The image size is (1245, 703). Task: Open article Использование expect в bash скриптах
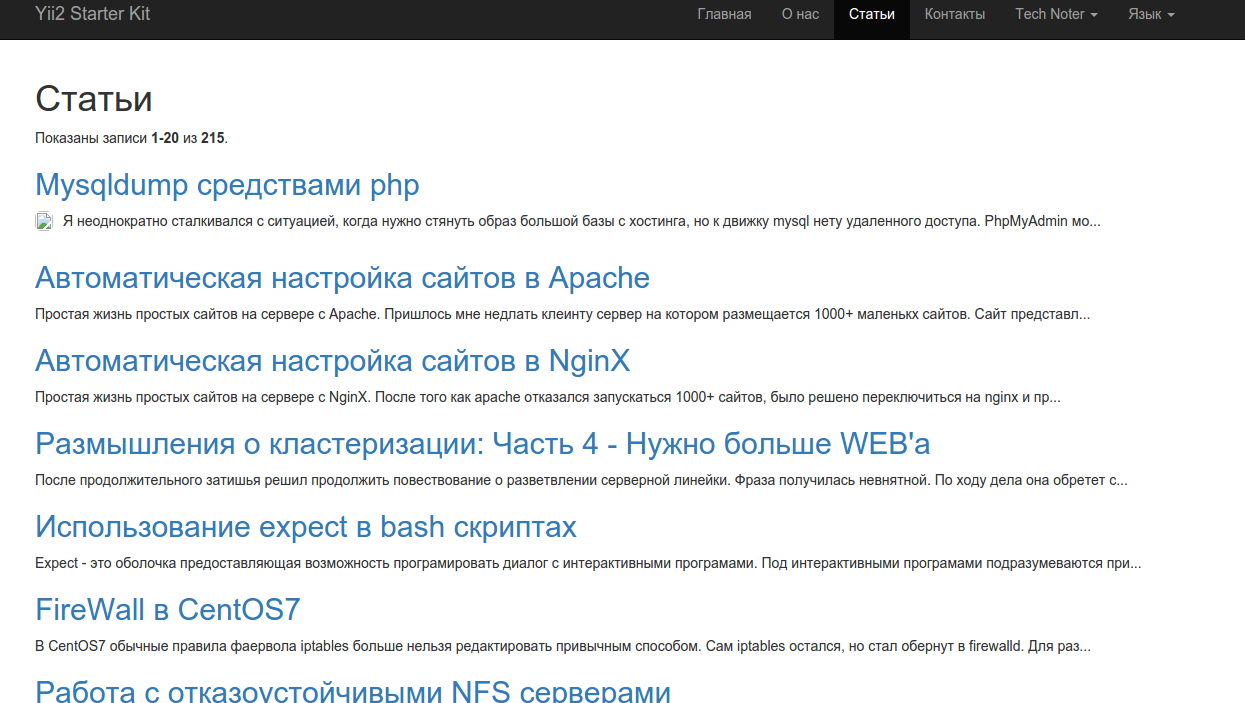pos(306,526)
